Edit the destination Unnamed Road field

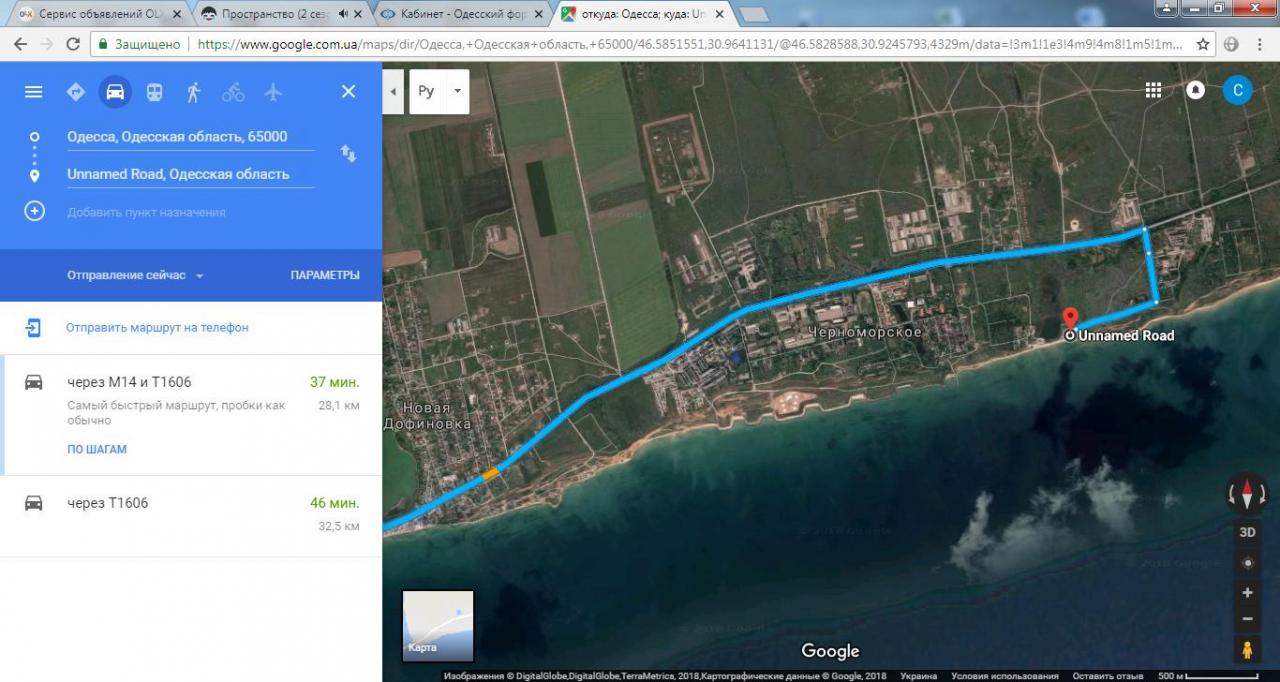click(190, 174)
